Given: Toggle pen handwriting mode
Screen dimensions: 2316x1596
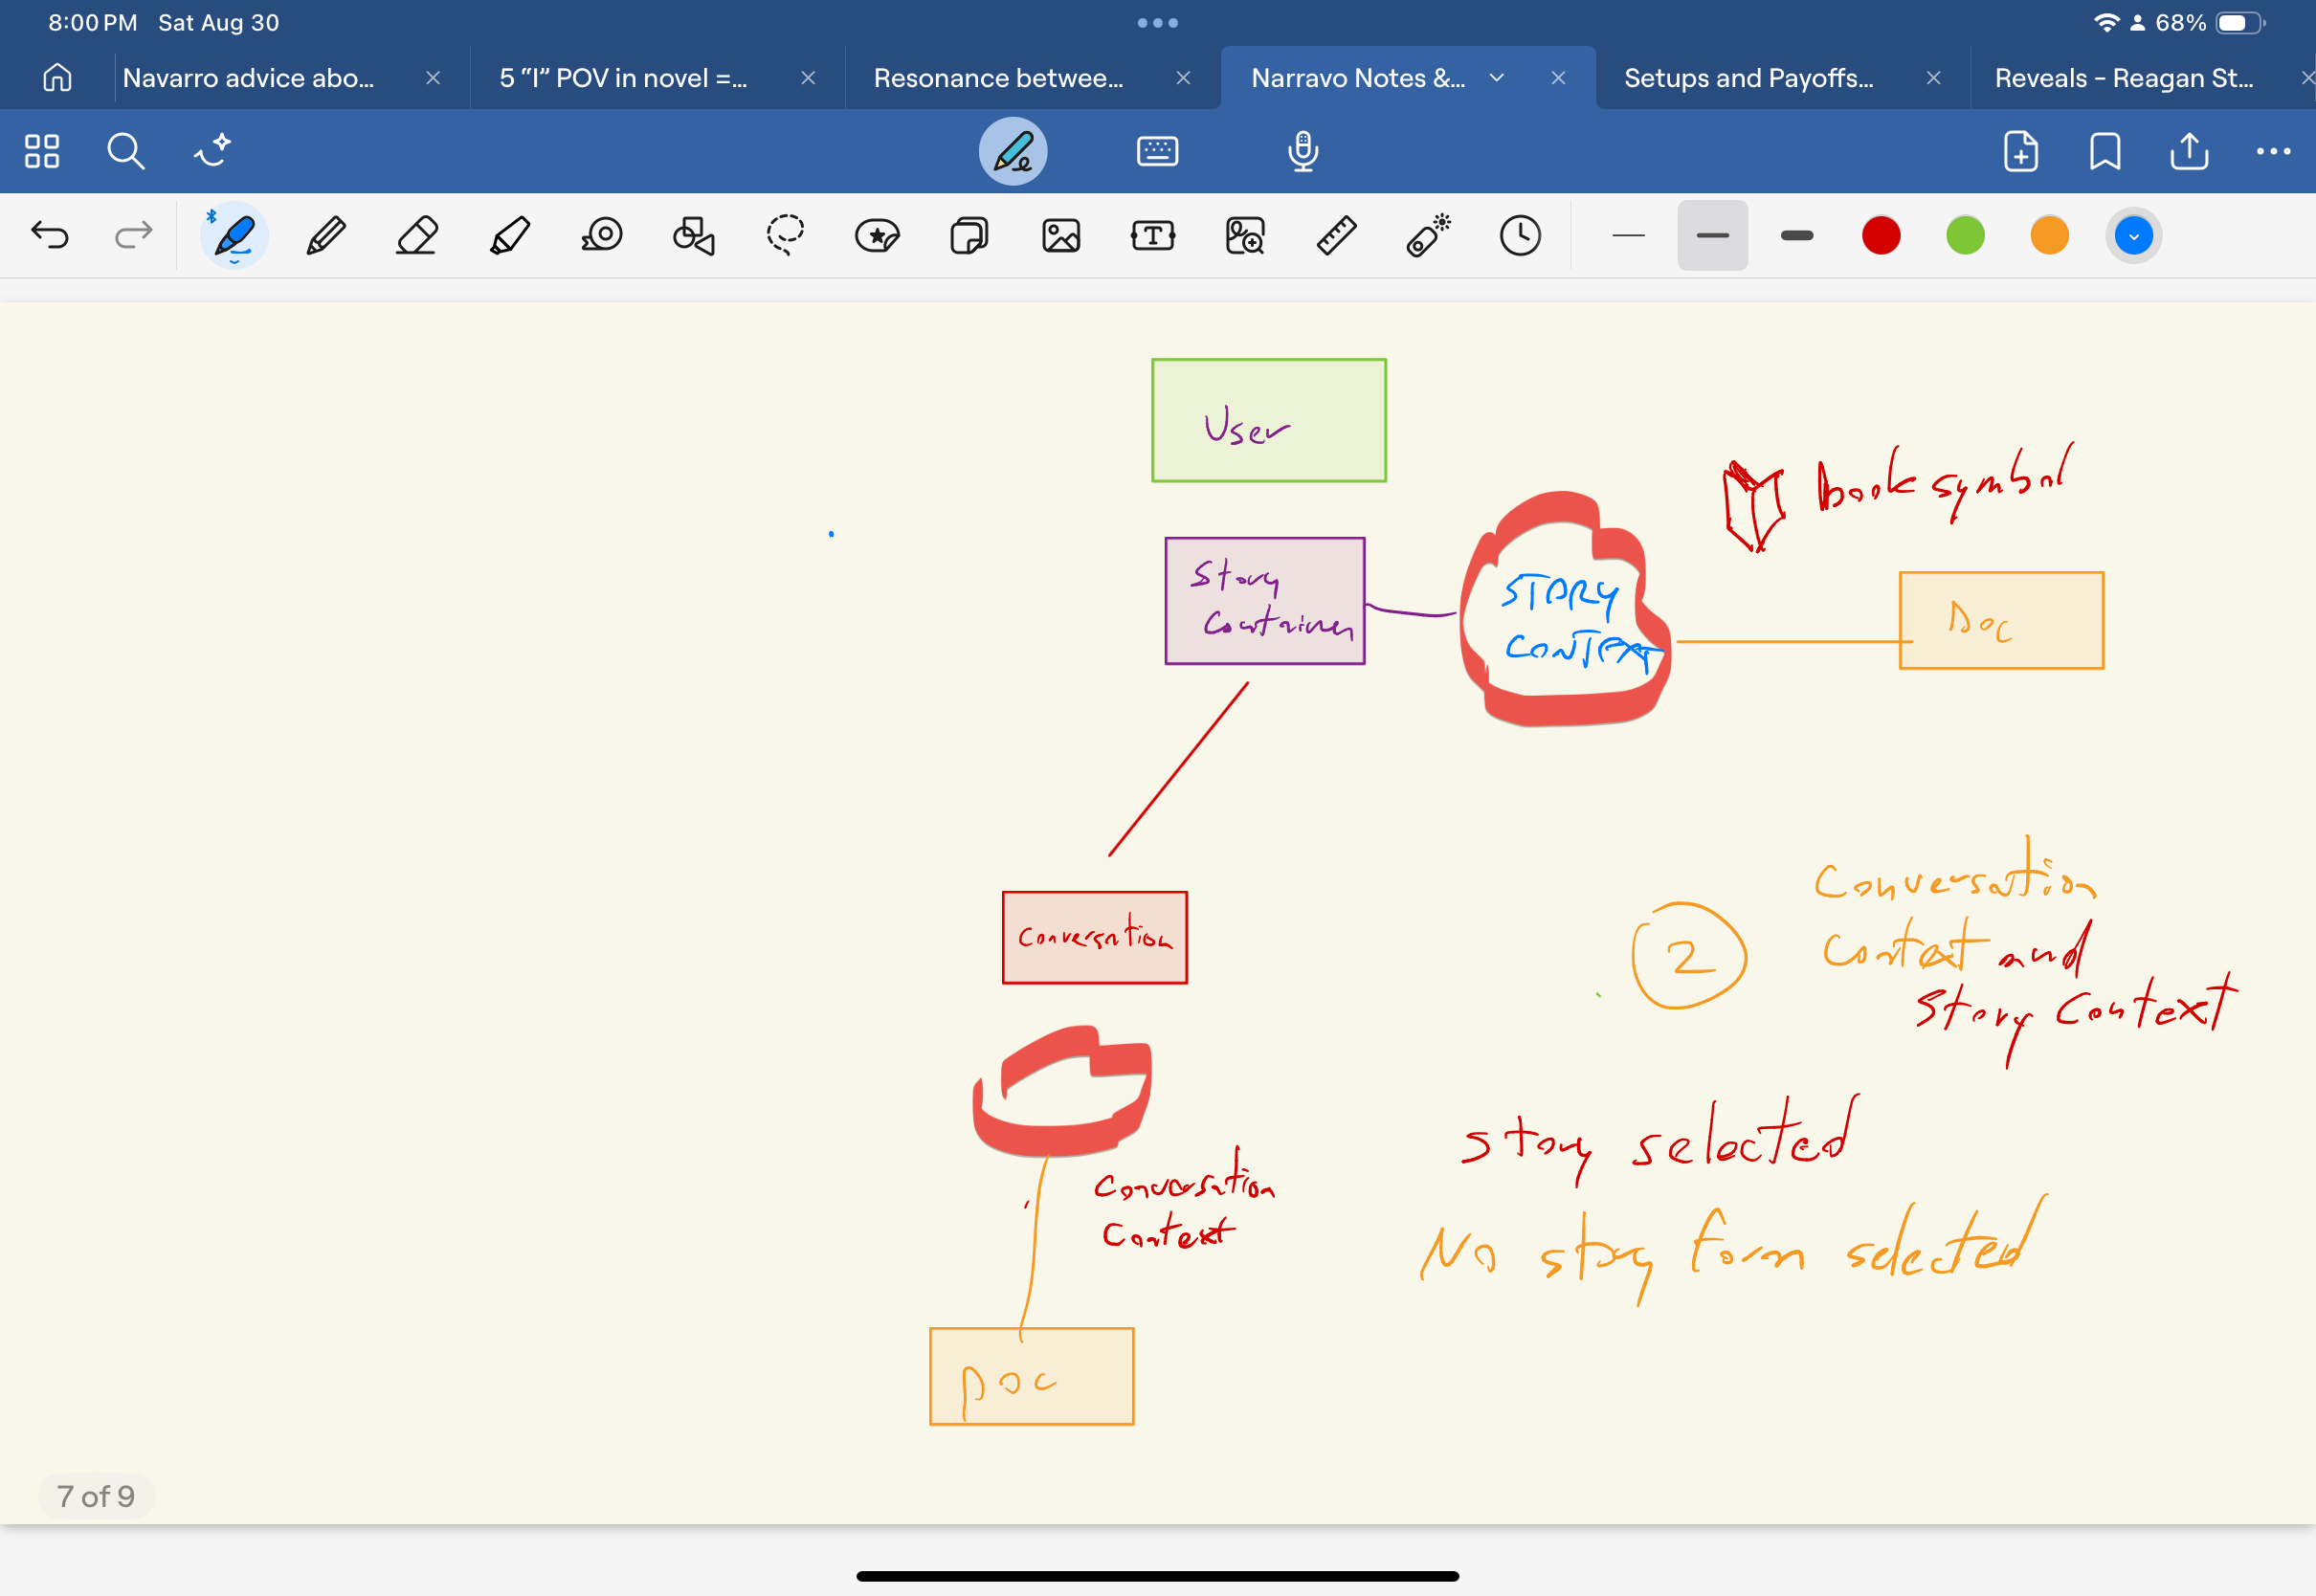Looking at the screenshot, I should [x=1012, y=151].
